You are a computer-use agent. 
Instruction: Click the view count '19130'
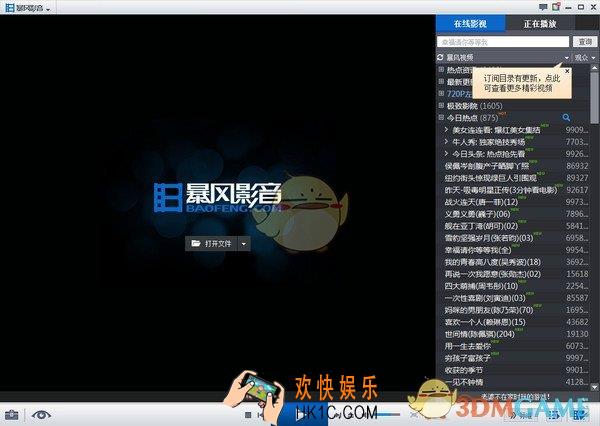(577, 334)
